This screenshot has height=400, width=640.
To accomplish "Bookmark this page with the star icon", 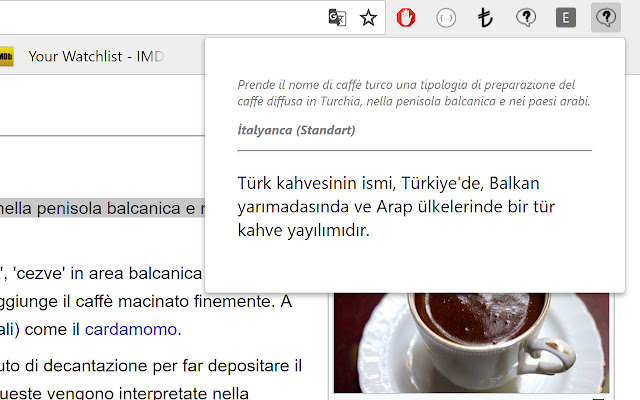I will coord(368,18).
